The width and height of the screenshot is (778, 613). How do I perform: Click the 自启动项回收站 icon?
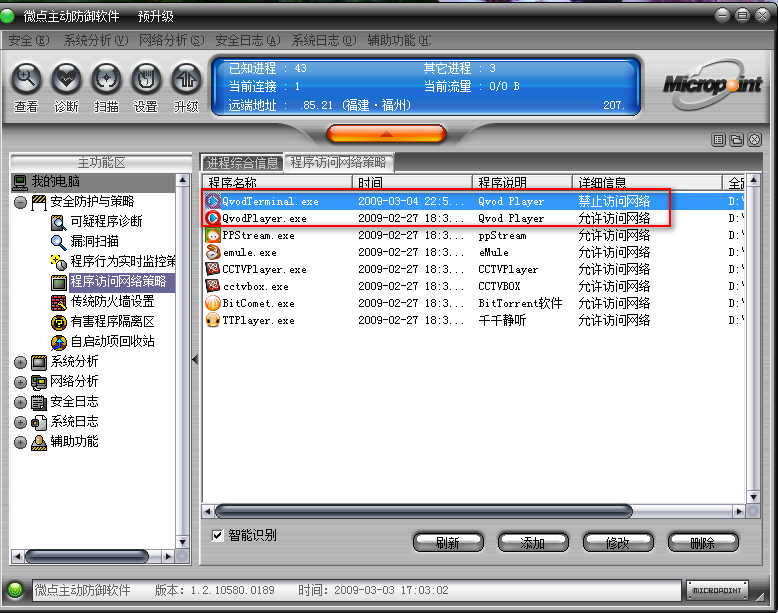[59, 342]
